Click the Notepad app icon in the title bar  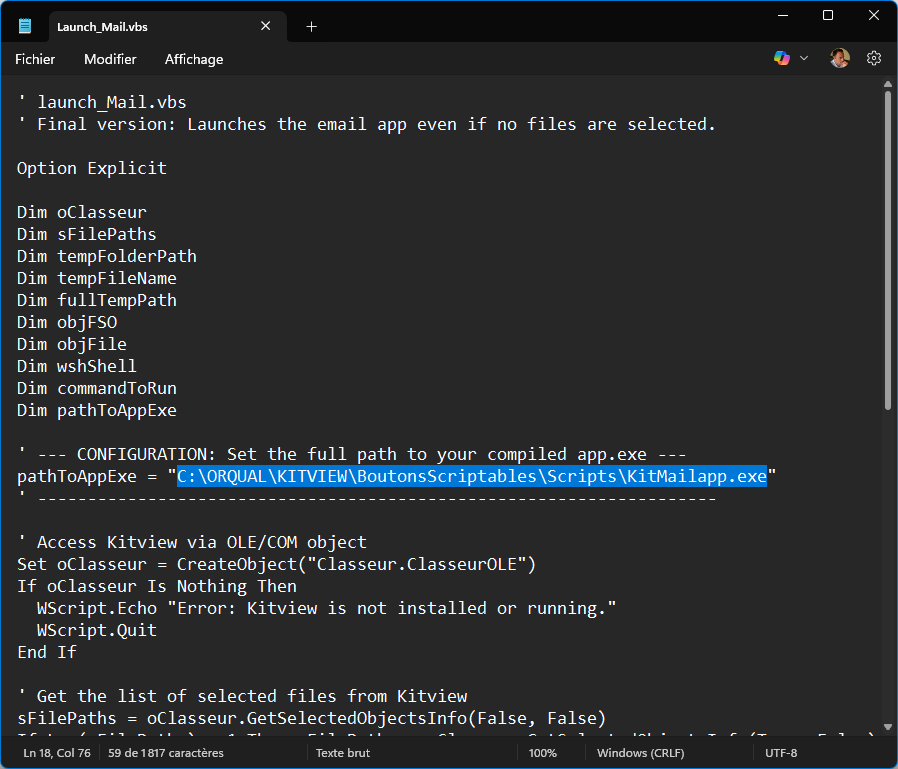(25, 27)
